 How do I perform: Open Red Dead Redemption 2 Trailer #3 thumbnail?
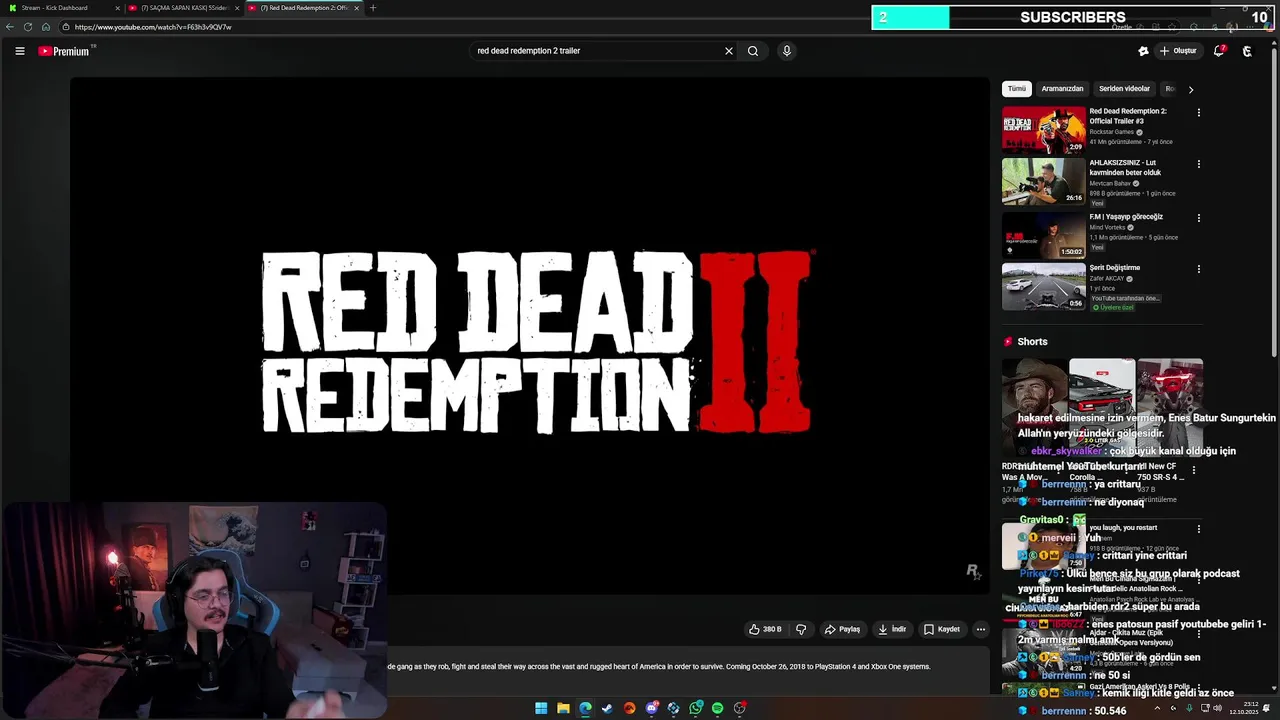click(1043, 130)
